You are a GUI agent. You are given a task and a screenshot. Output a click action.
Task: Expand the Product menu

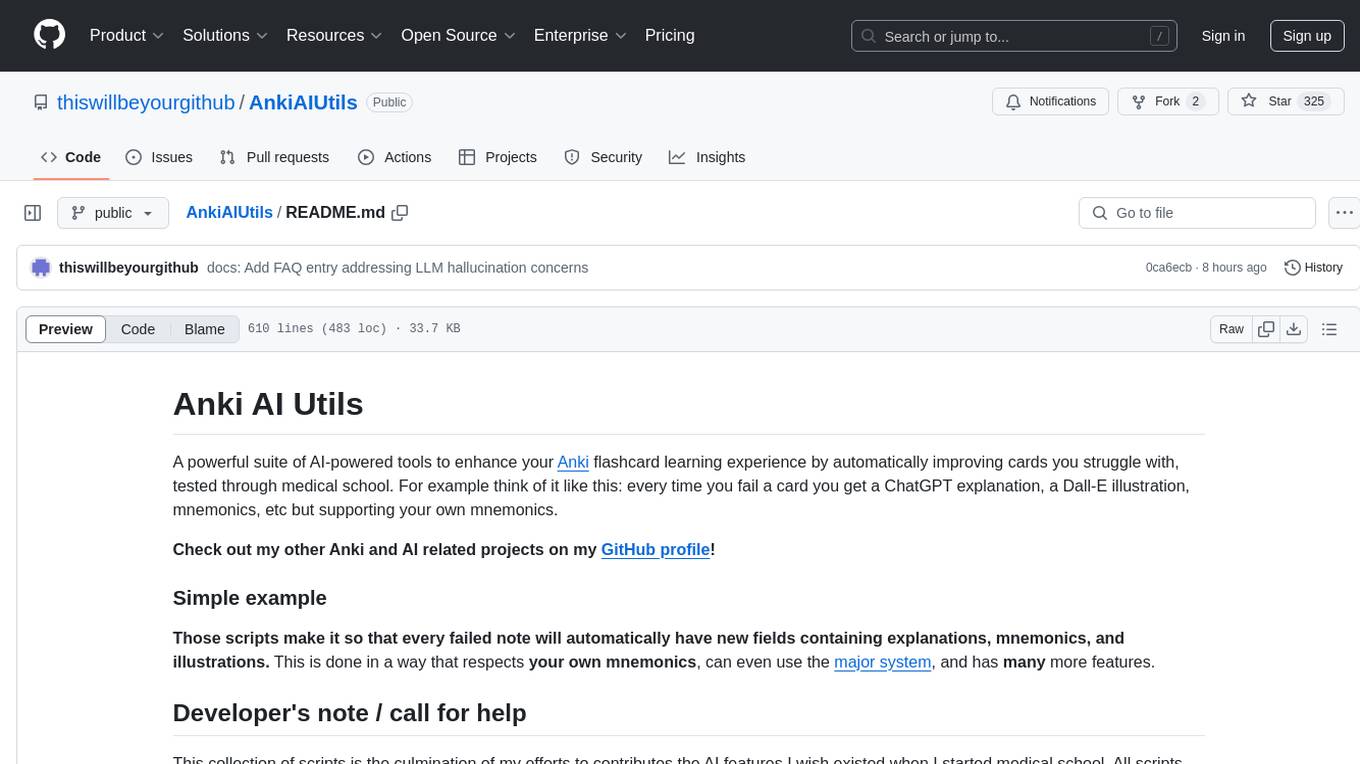(127, 35)
